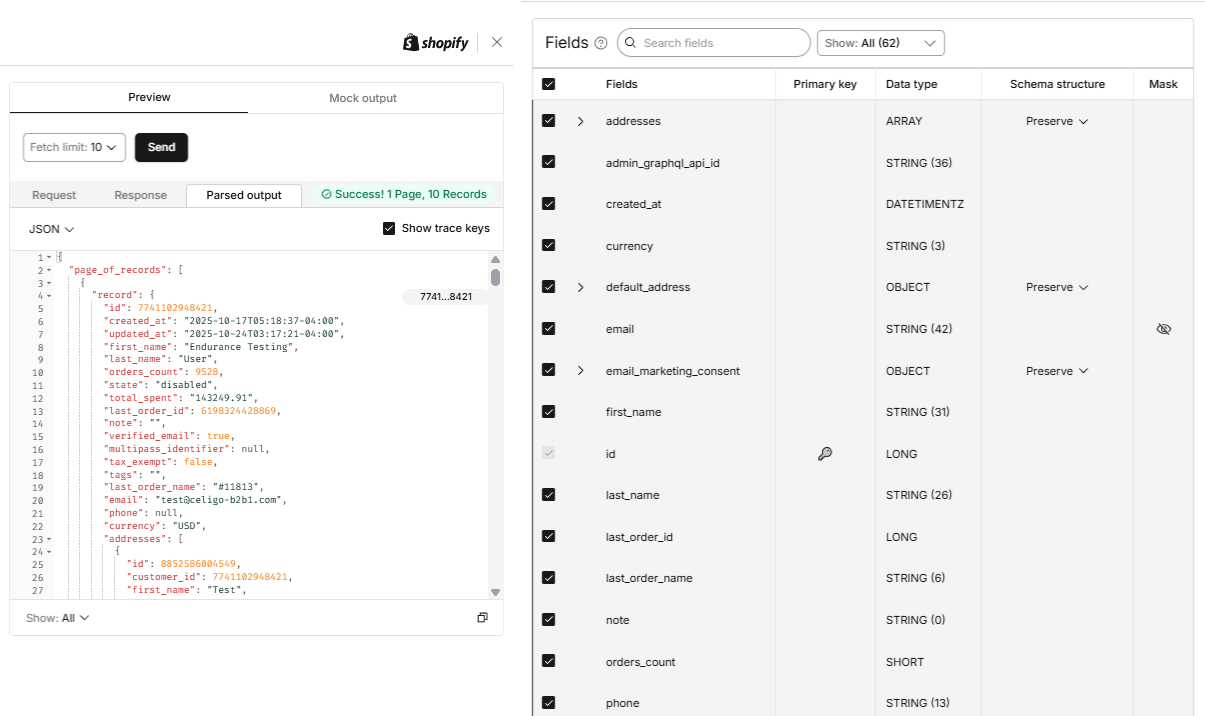Collapse the fold arrow on JSON line 4 record
Image resolution: width=1205 pixels, height=716 pixels.
click(49, 296)
